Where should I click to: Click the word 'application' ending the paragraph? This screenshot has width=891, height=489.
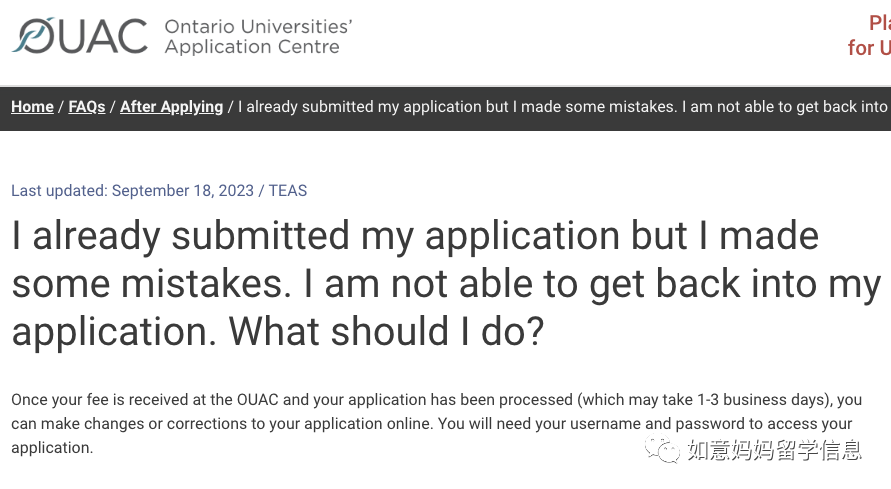click(x=52, y=448)
